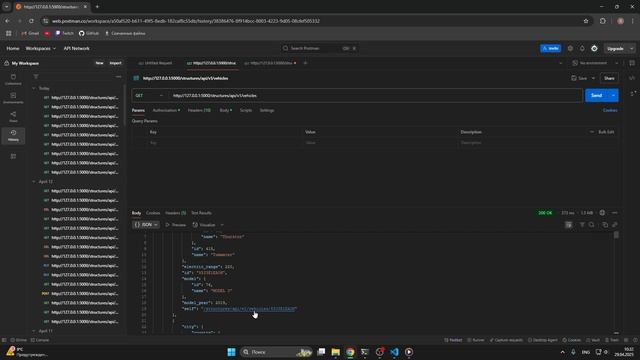Image resolution: width=640 pixels, height=360 pixels.
Task: Open the response Cookies tab
Action: pos(153,213)
